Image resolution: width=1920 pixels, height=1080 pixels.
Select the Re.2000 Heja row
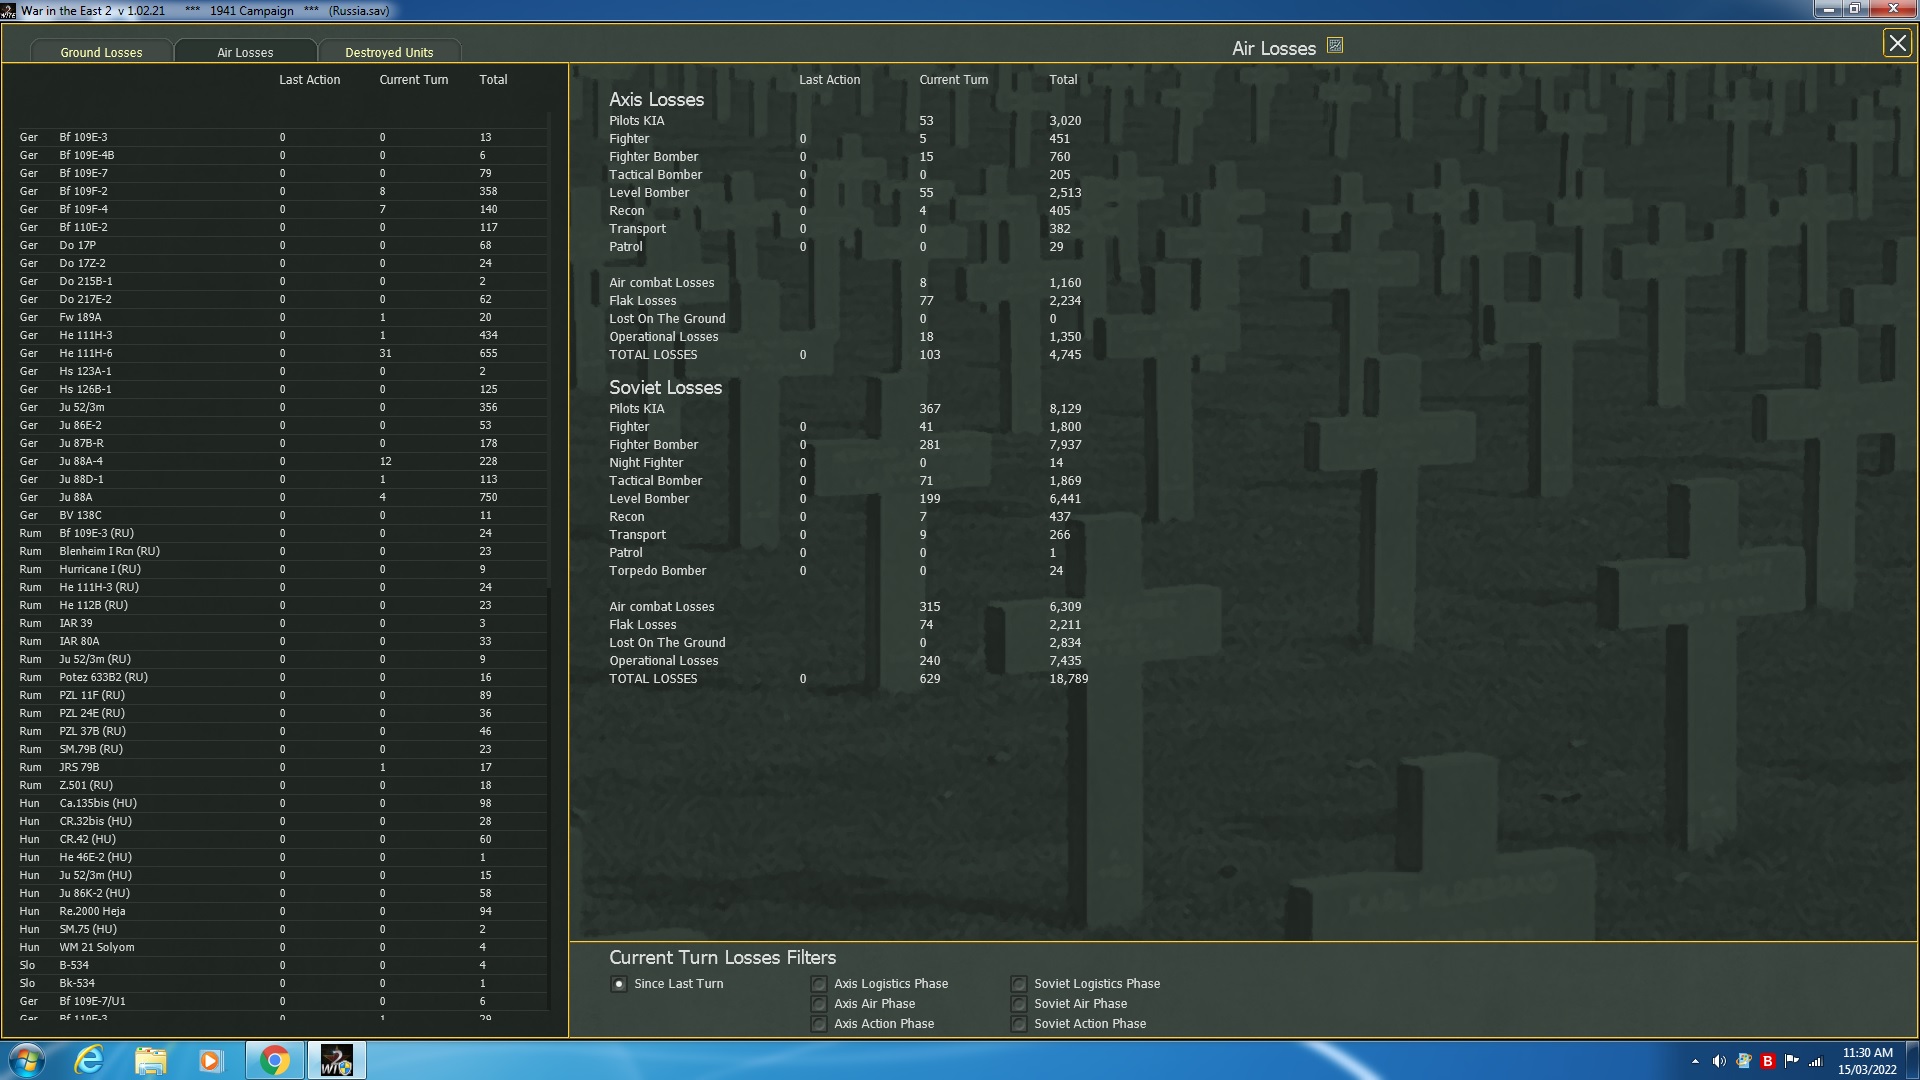pos(282,911)
